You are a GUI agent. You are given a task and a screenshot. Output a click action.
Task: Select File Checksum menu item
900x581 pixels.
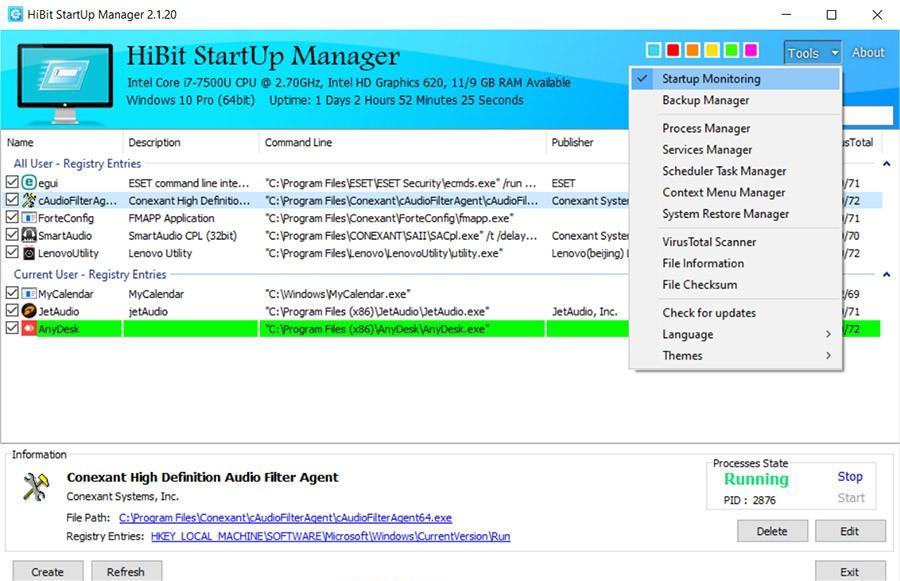point(735,284)
